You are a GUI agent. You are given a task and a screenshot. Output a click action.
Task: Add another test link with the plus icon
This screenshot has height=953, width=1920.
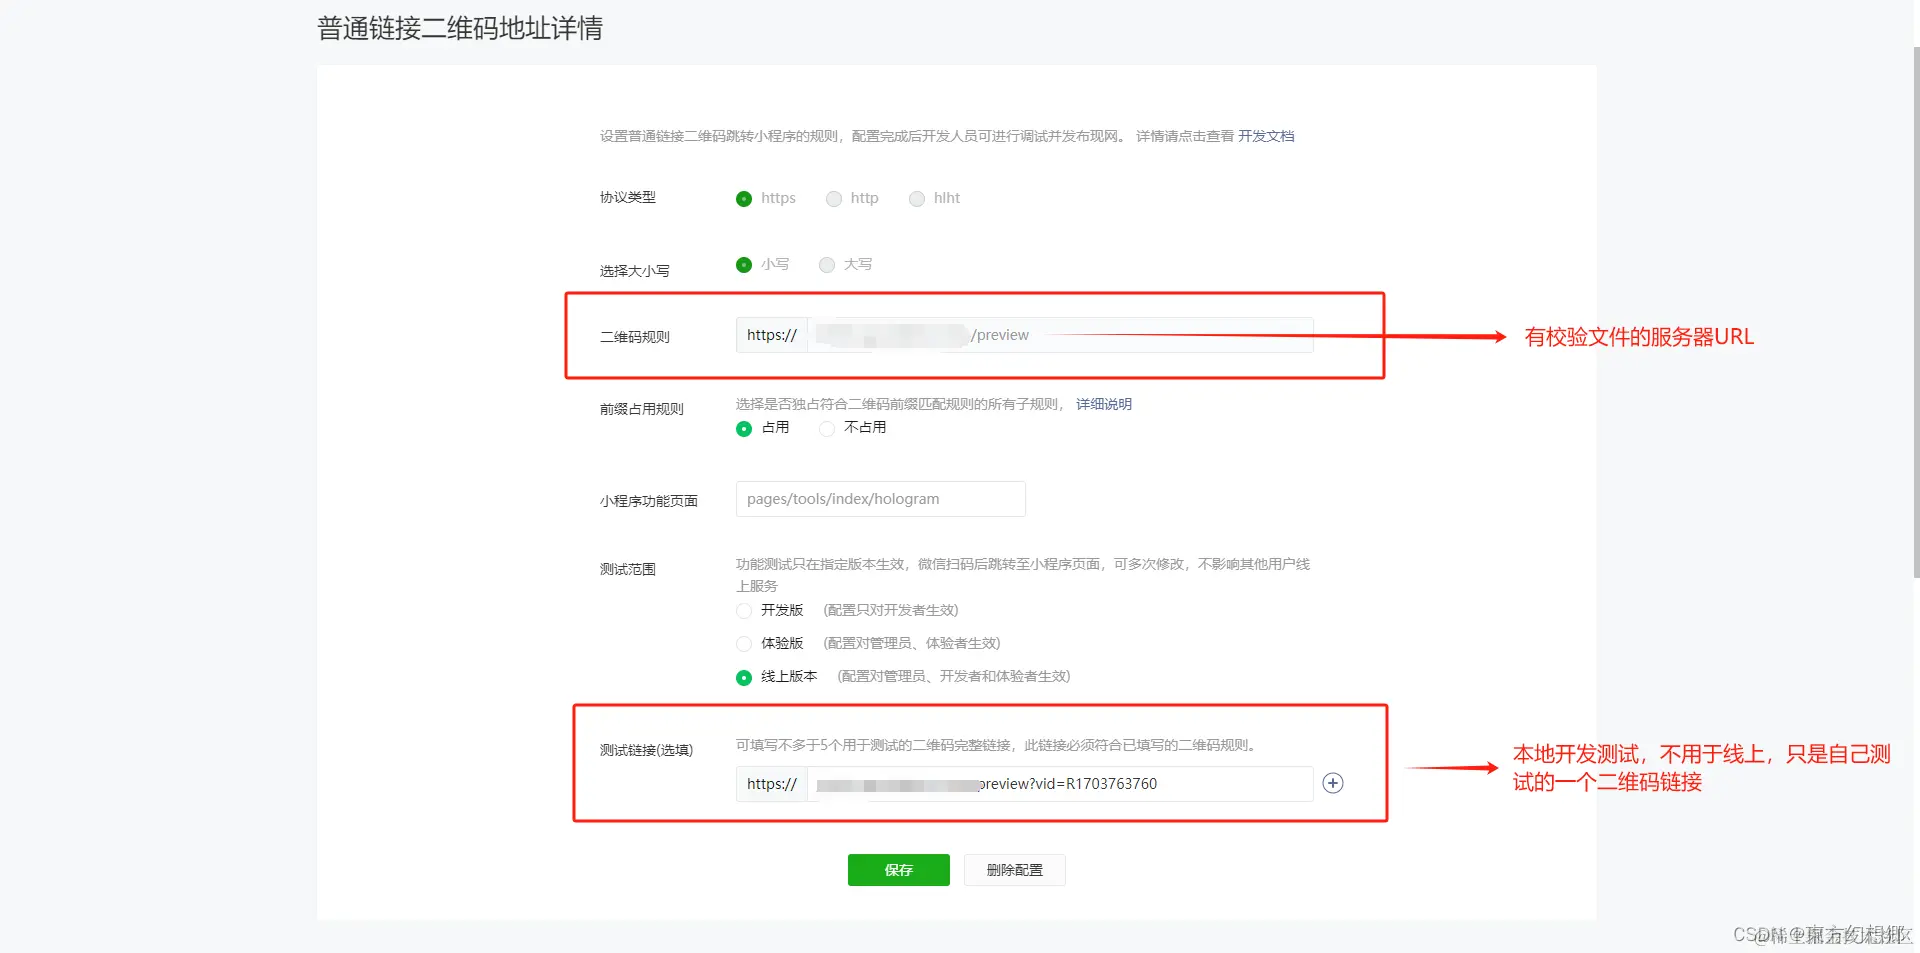(1332, 783)
